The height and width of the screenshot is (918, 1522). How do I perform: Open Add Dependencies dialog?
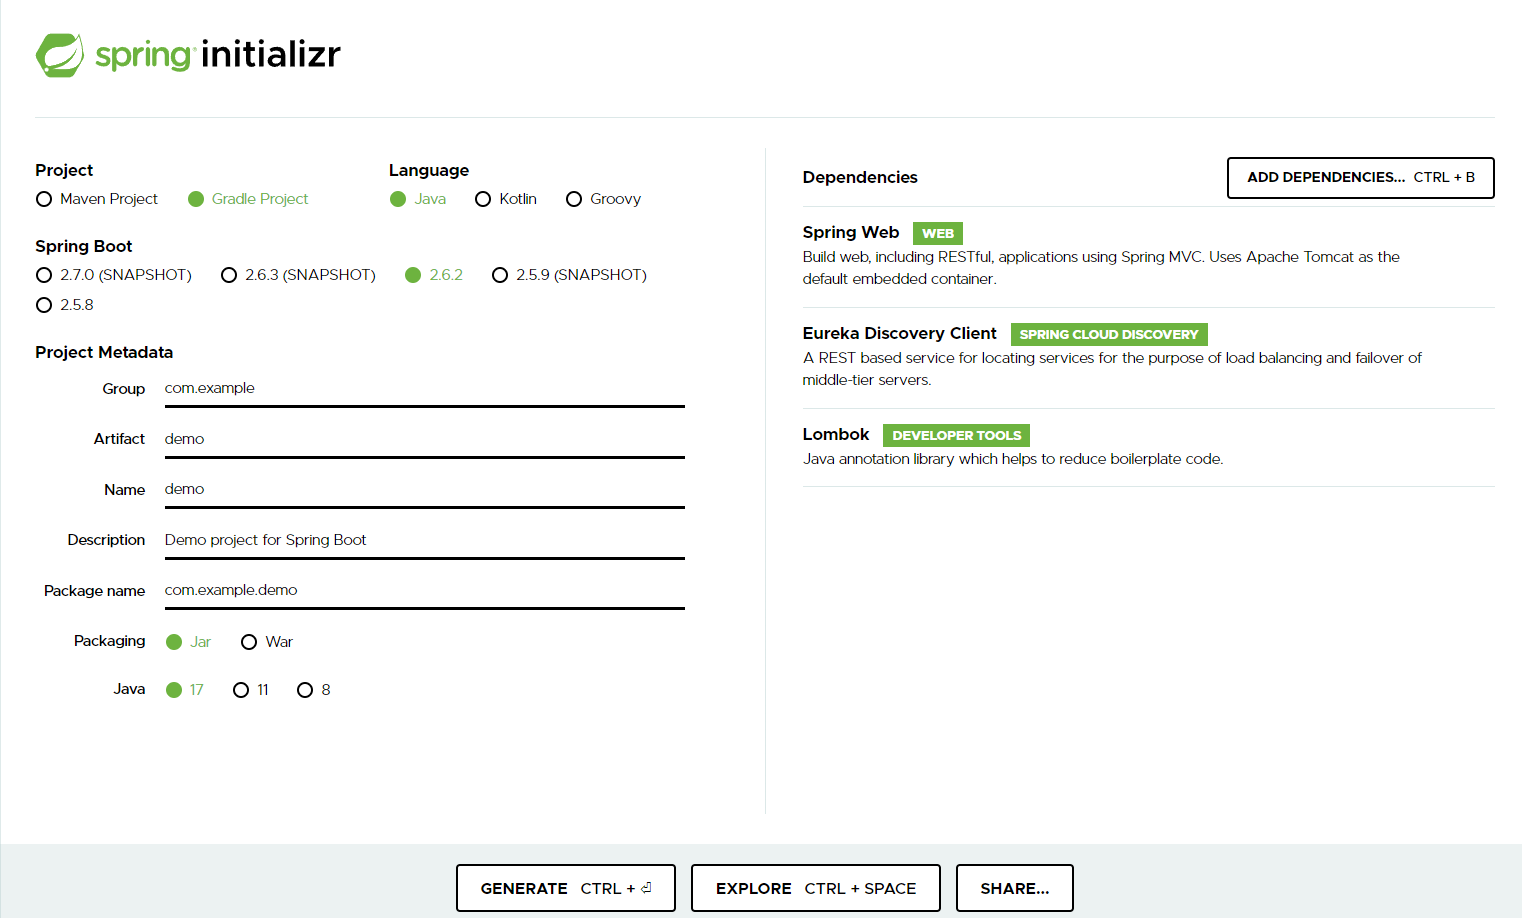[x=1361, y=178]
